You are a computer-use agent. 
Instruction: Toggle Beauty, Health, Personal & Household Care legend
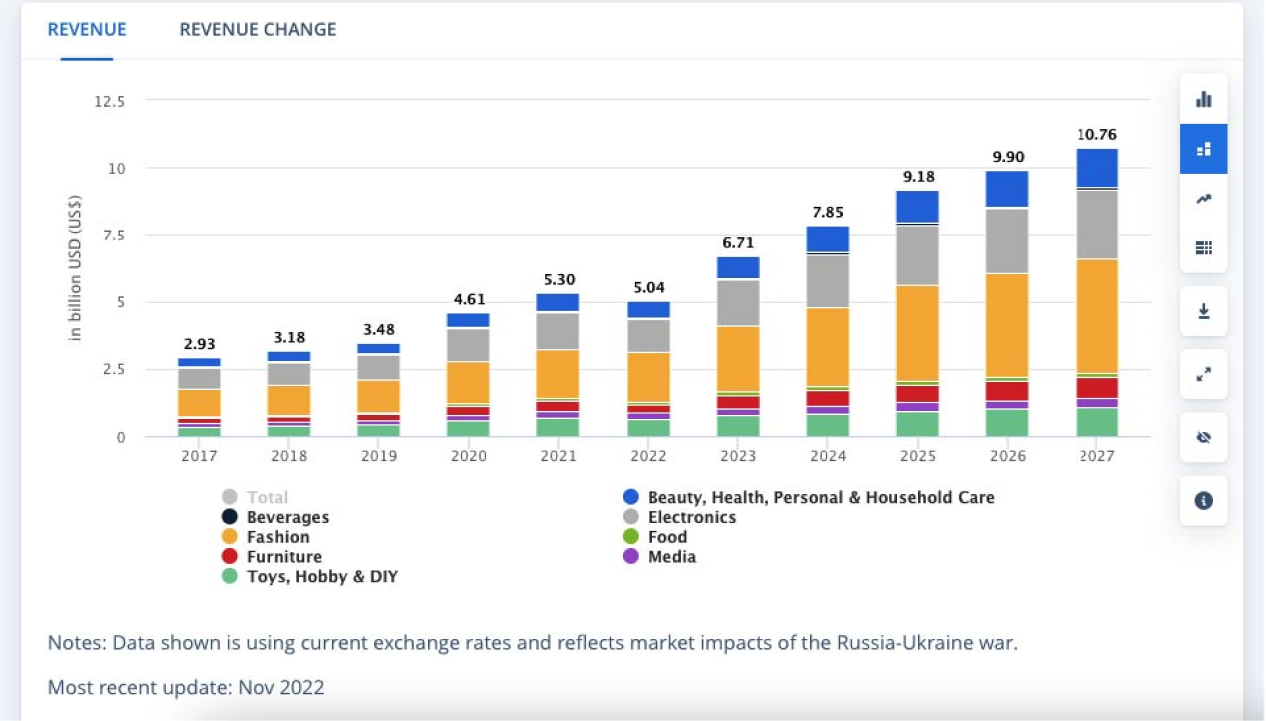click(x=820, y=497)
